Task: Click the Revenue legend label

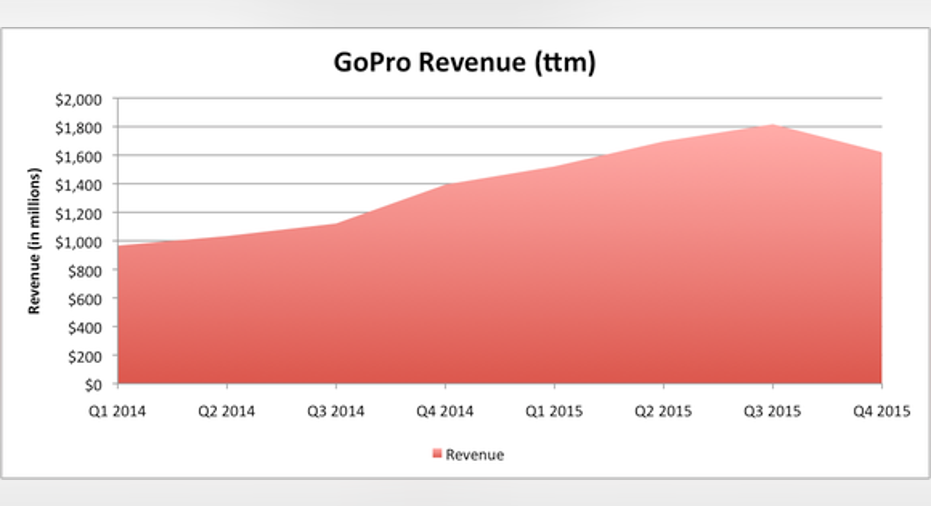Action: click(474, 455)
